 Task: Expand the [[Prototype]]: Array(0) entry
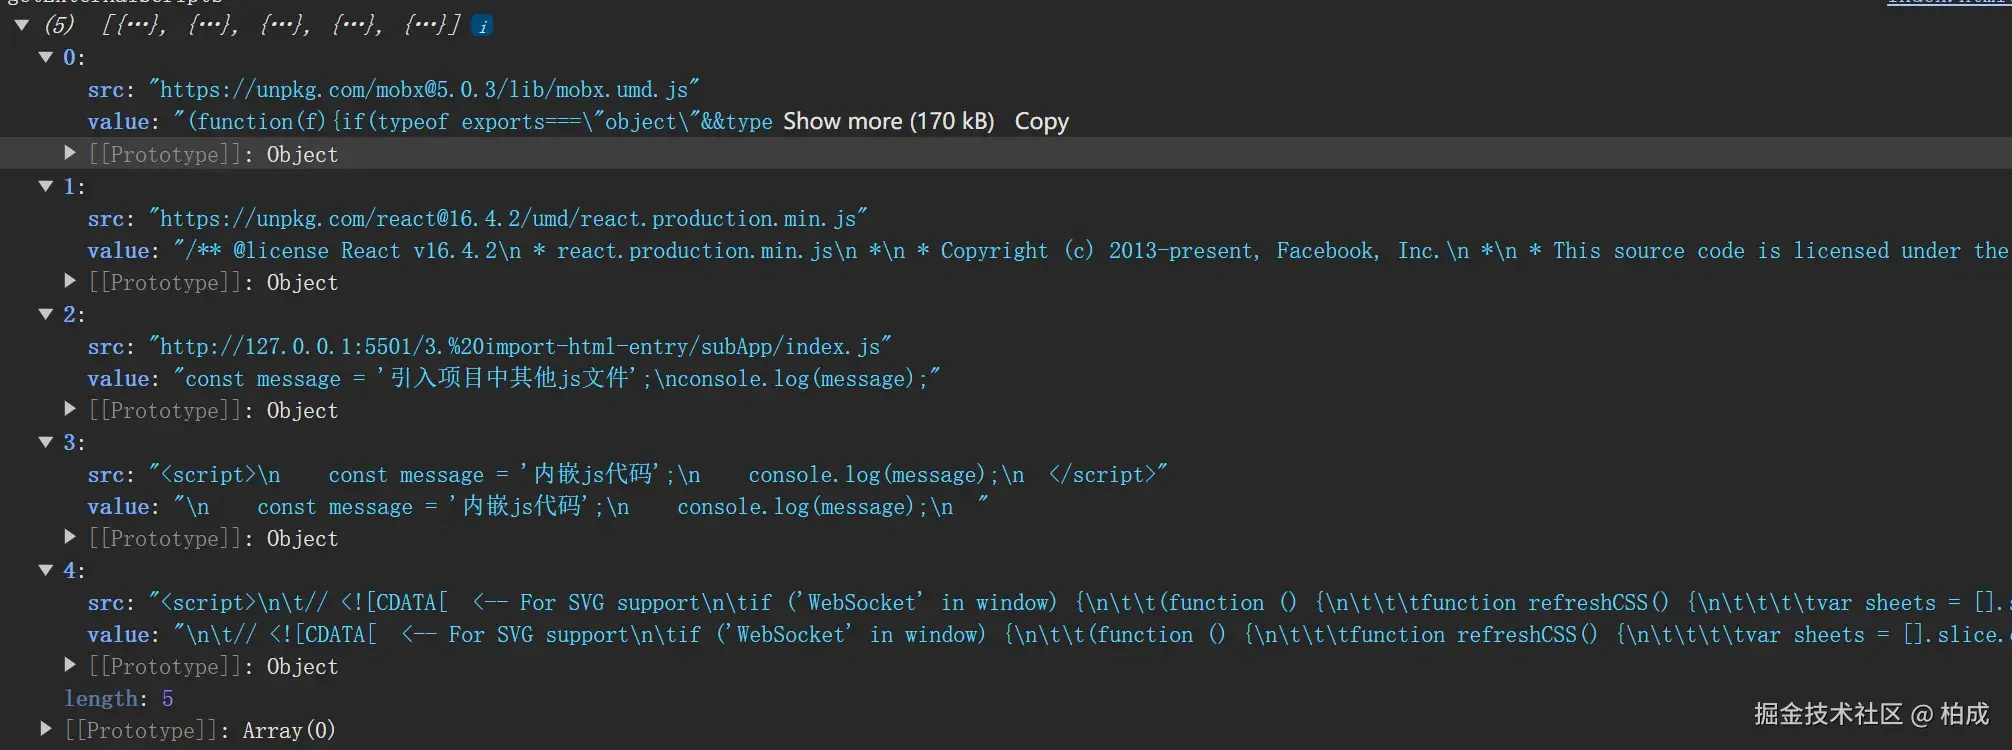coord(45,729)
